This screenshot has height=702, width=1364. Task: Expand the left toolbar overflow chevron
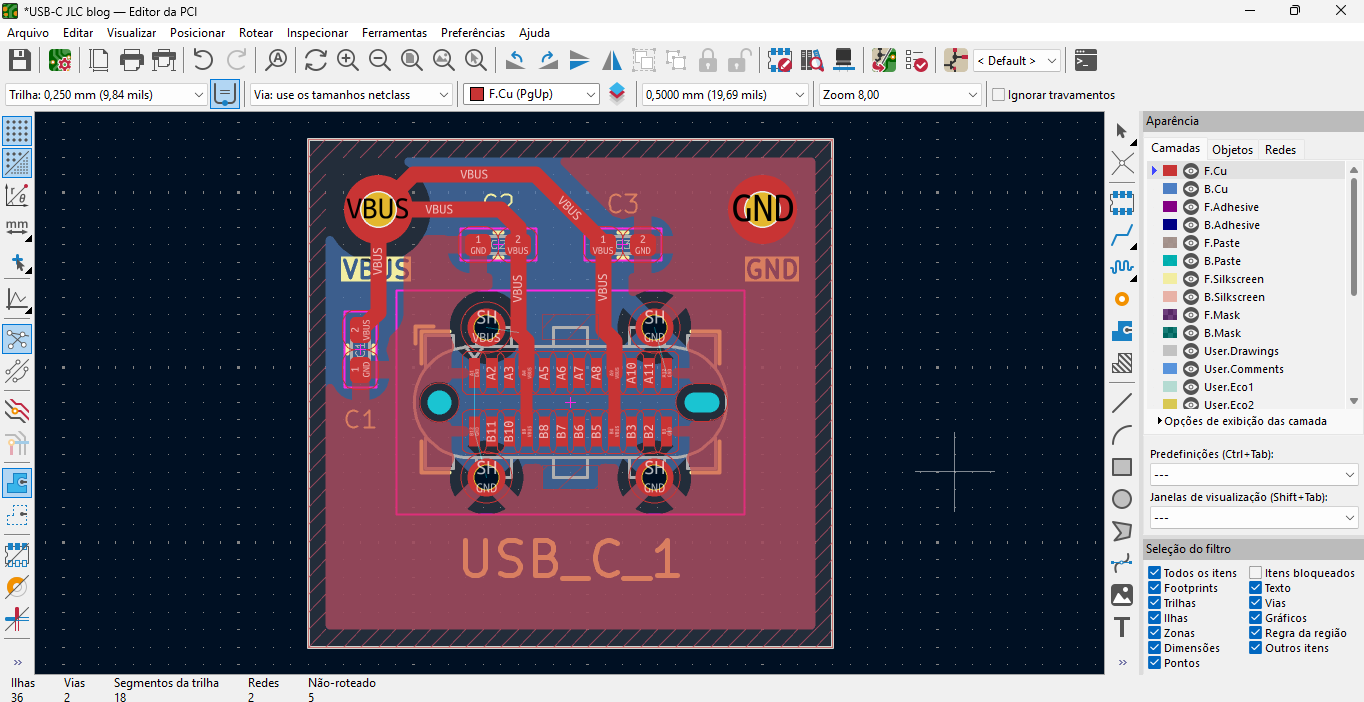17,662
